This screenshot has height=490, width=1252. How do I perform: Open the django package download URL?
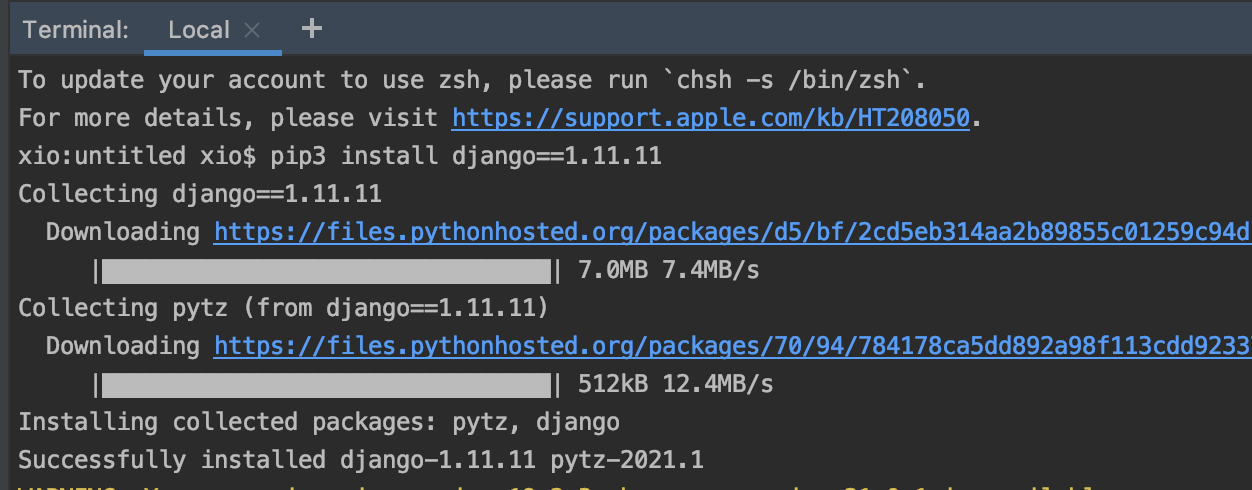[x=732, y=232]
